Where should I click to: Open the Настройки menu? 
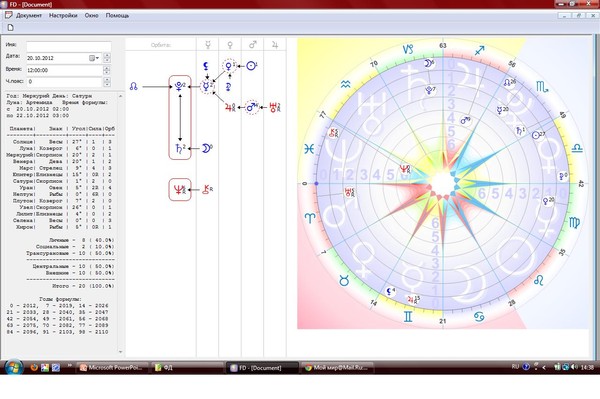point(63,16)
